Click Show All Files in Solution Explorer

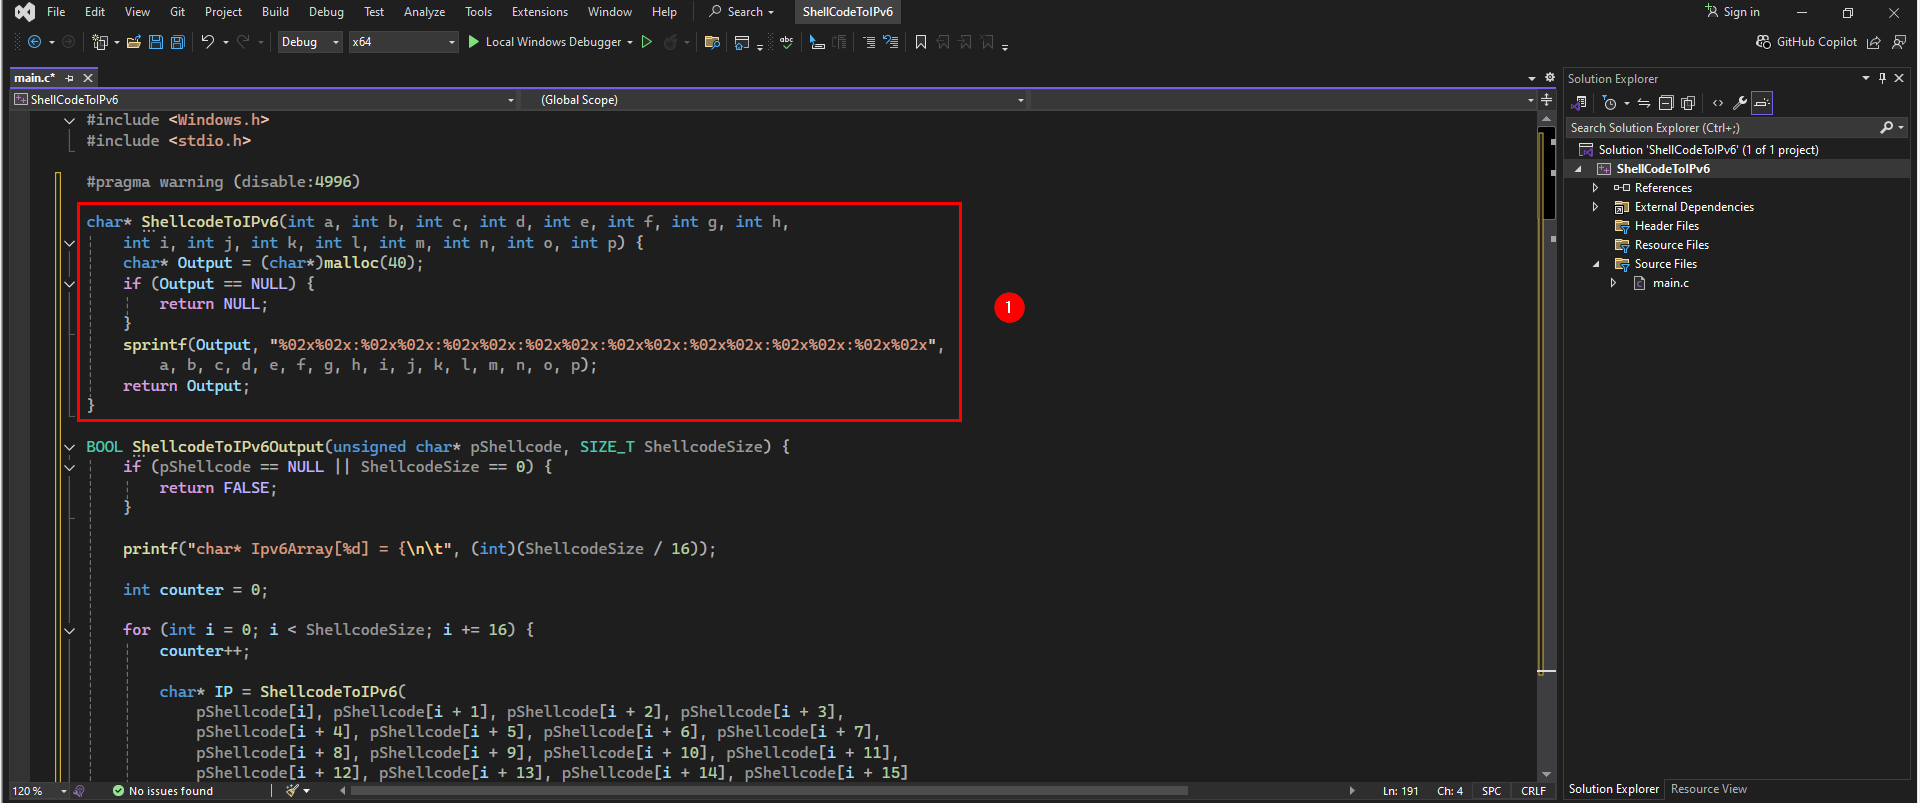click(x=1688, y=103)
